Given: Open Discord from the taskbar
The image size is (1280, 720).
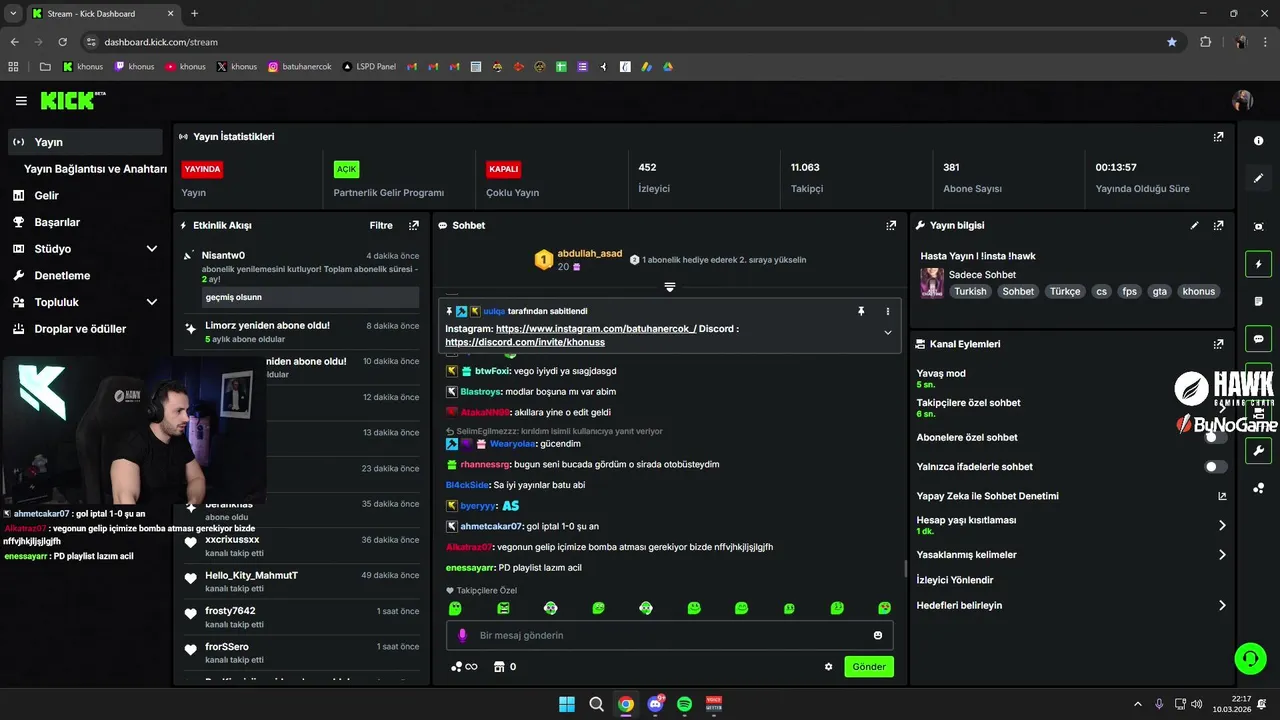Looking at the screenshot, I should coord(655,704).
